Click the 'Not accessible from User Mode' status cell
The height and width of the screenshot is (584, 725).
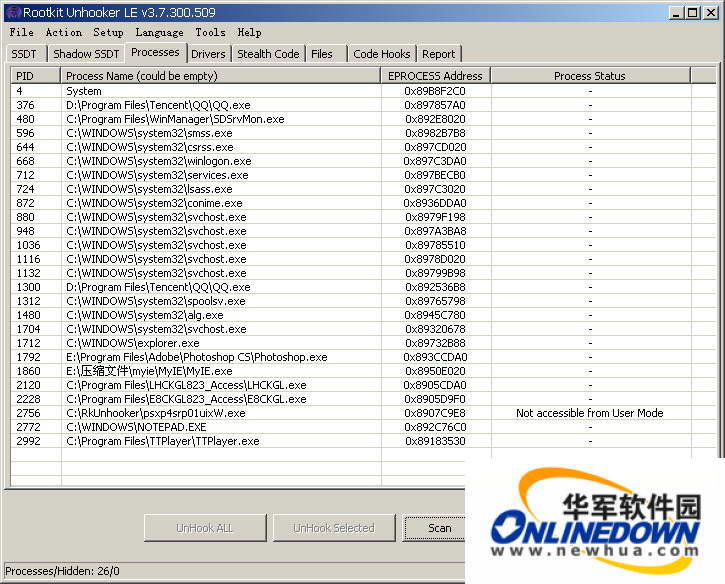(x=590, y=413)
